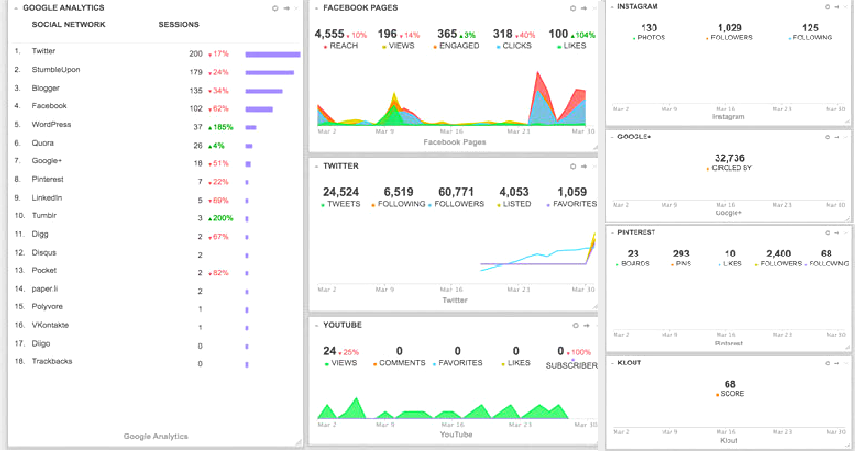Open settings icon of Pinterest widget
Image resolution: width=855 pixels, height=451 pixels.
827,232
